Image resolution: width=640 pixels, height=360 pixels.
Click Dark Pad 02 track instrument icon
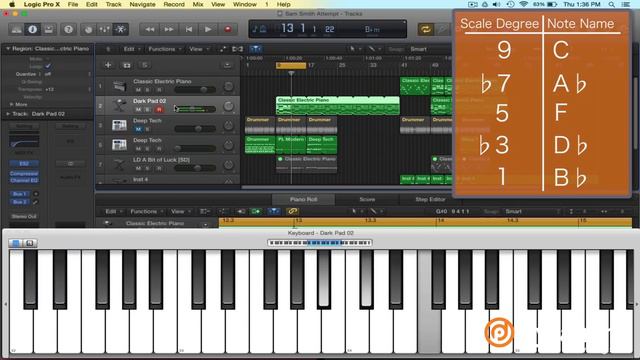[119, 105]
